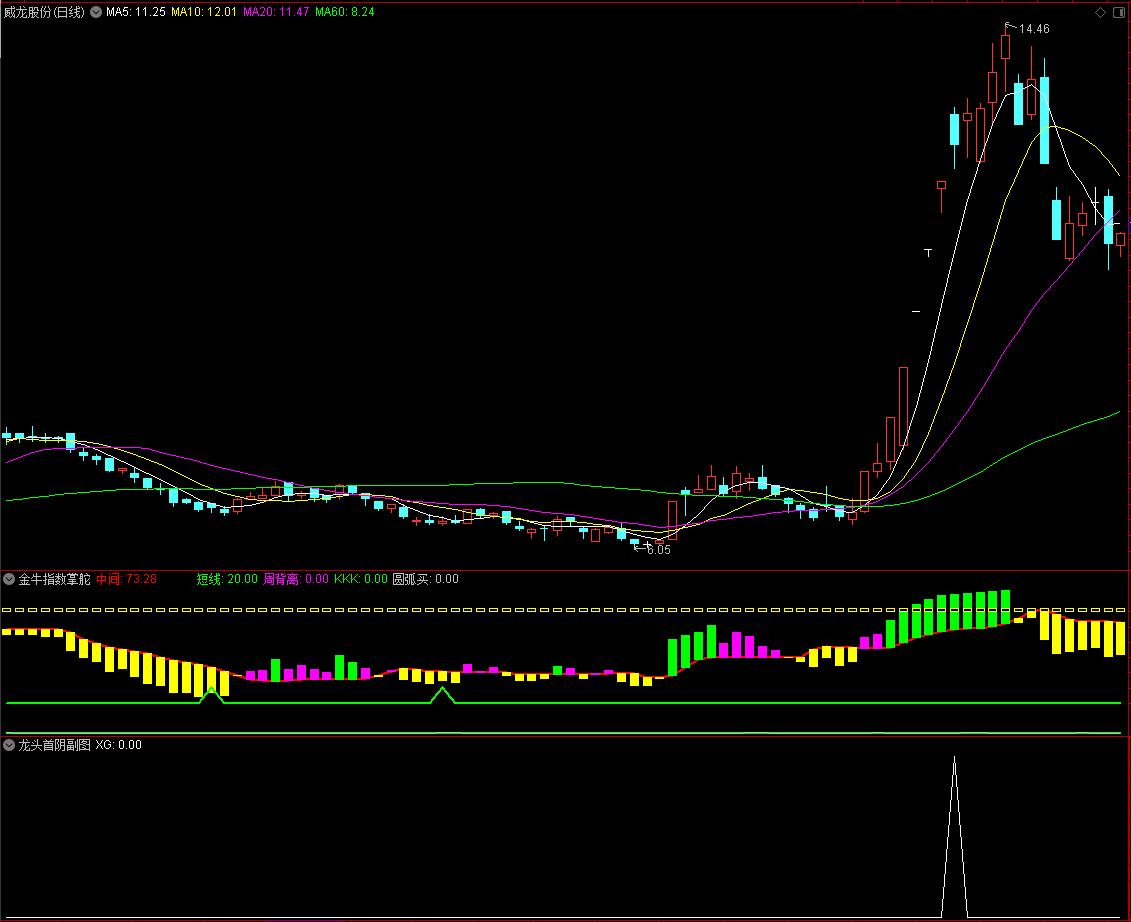Click the 圆弧买: 0.00 value
1131x922 pixels.
click(x=426, y=579)
